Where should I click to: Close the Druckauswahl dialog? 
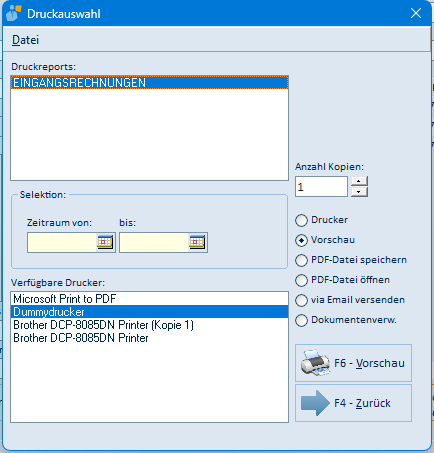416,13
